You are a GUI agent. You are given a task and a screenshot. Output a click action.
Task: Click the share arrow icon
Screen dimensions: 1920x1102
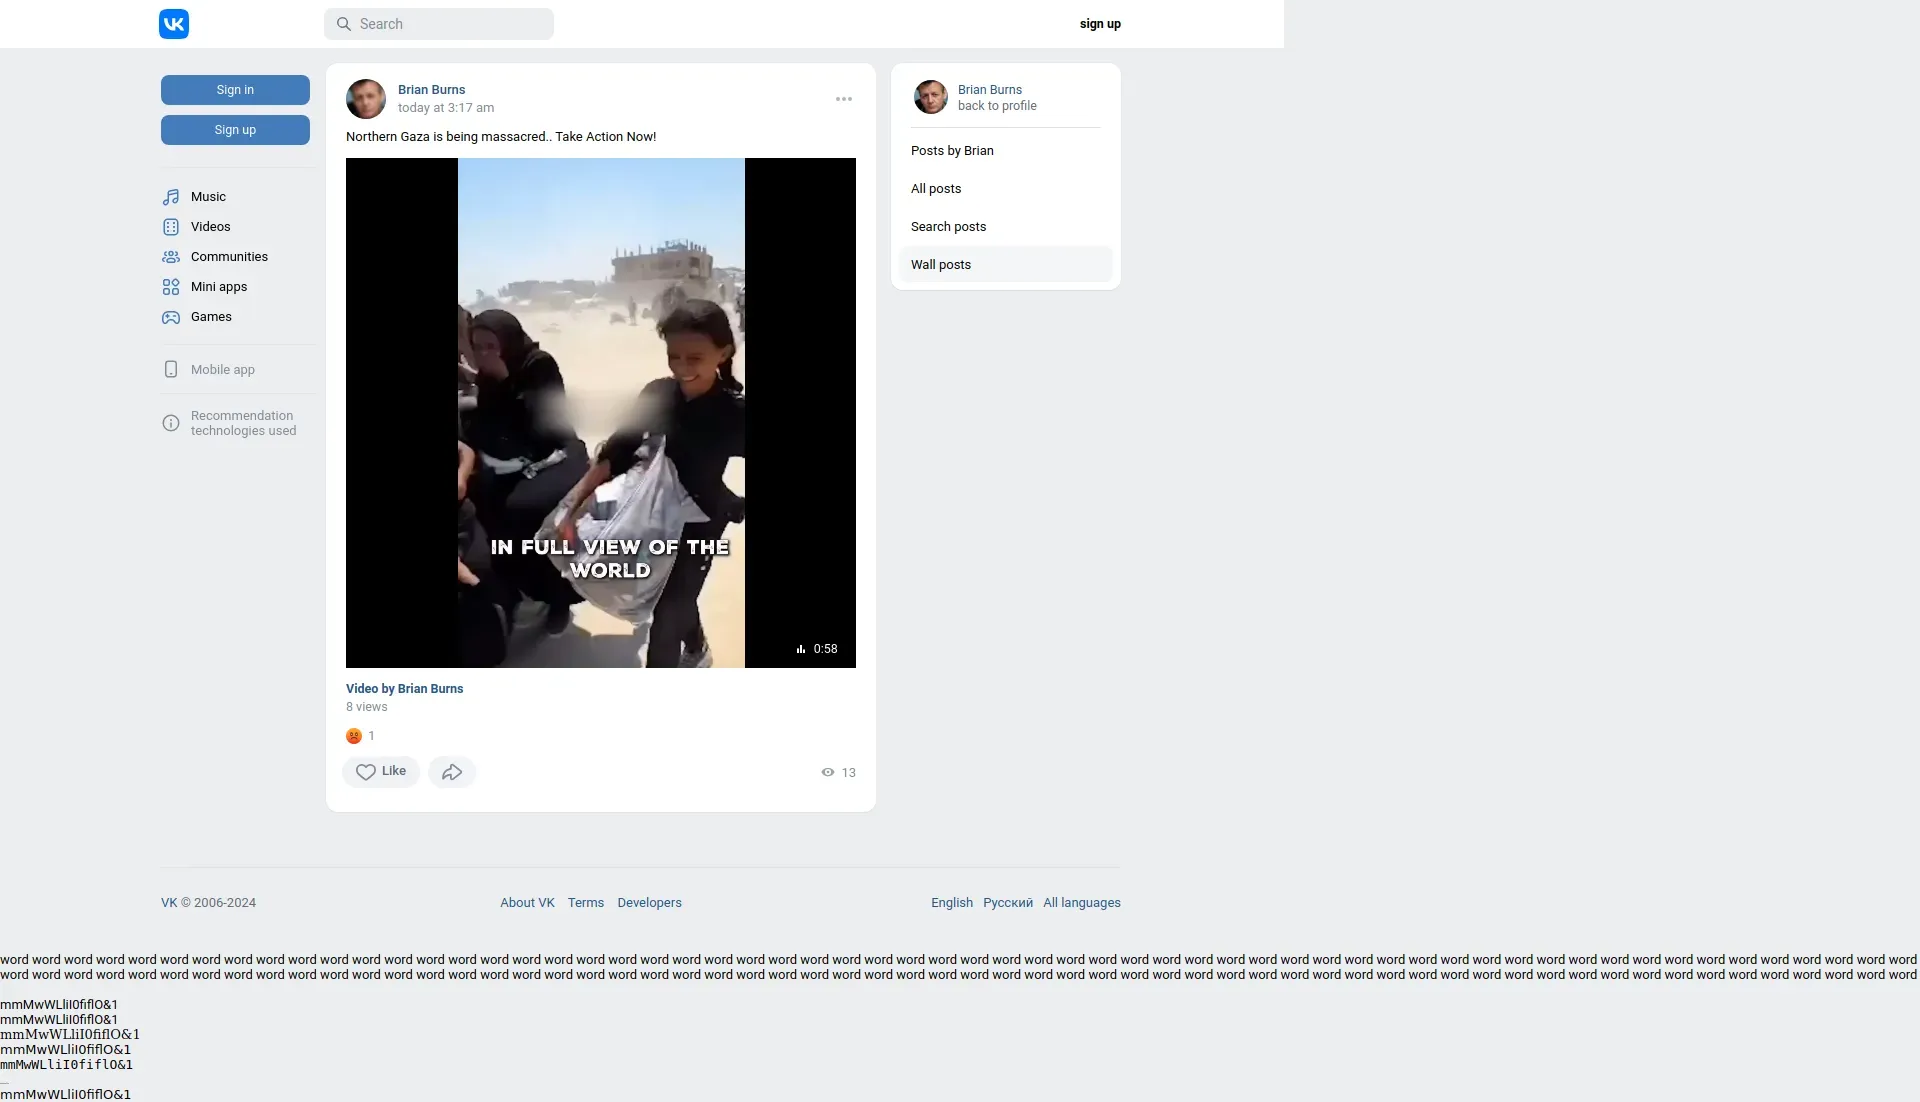pyautogui.click(x=452, y=772)
